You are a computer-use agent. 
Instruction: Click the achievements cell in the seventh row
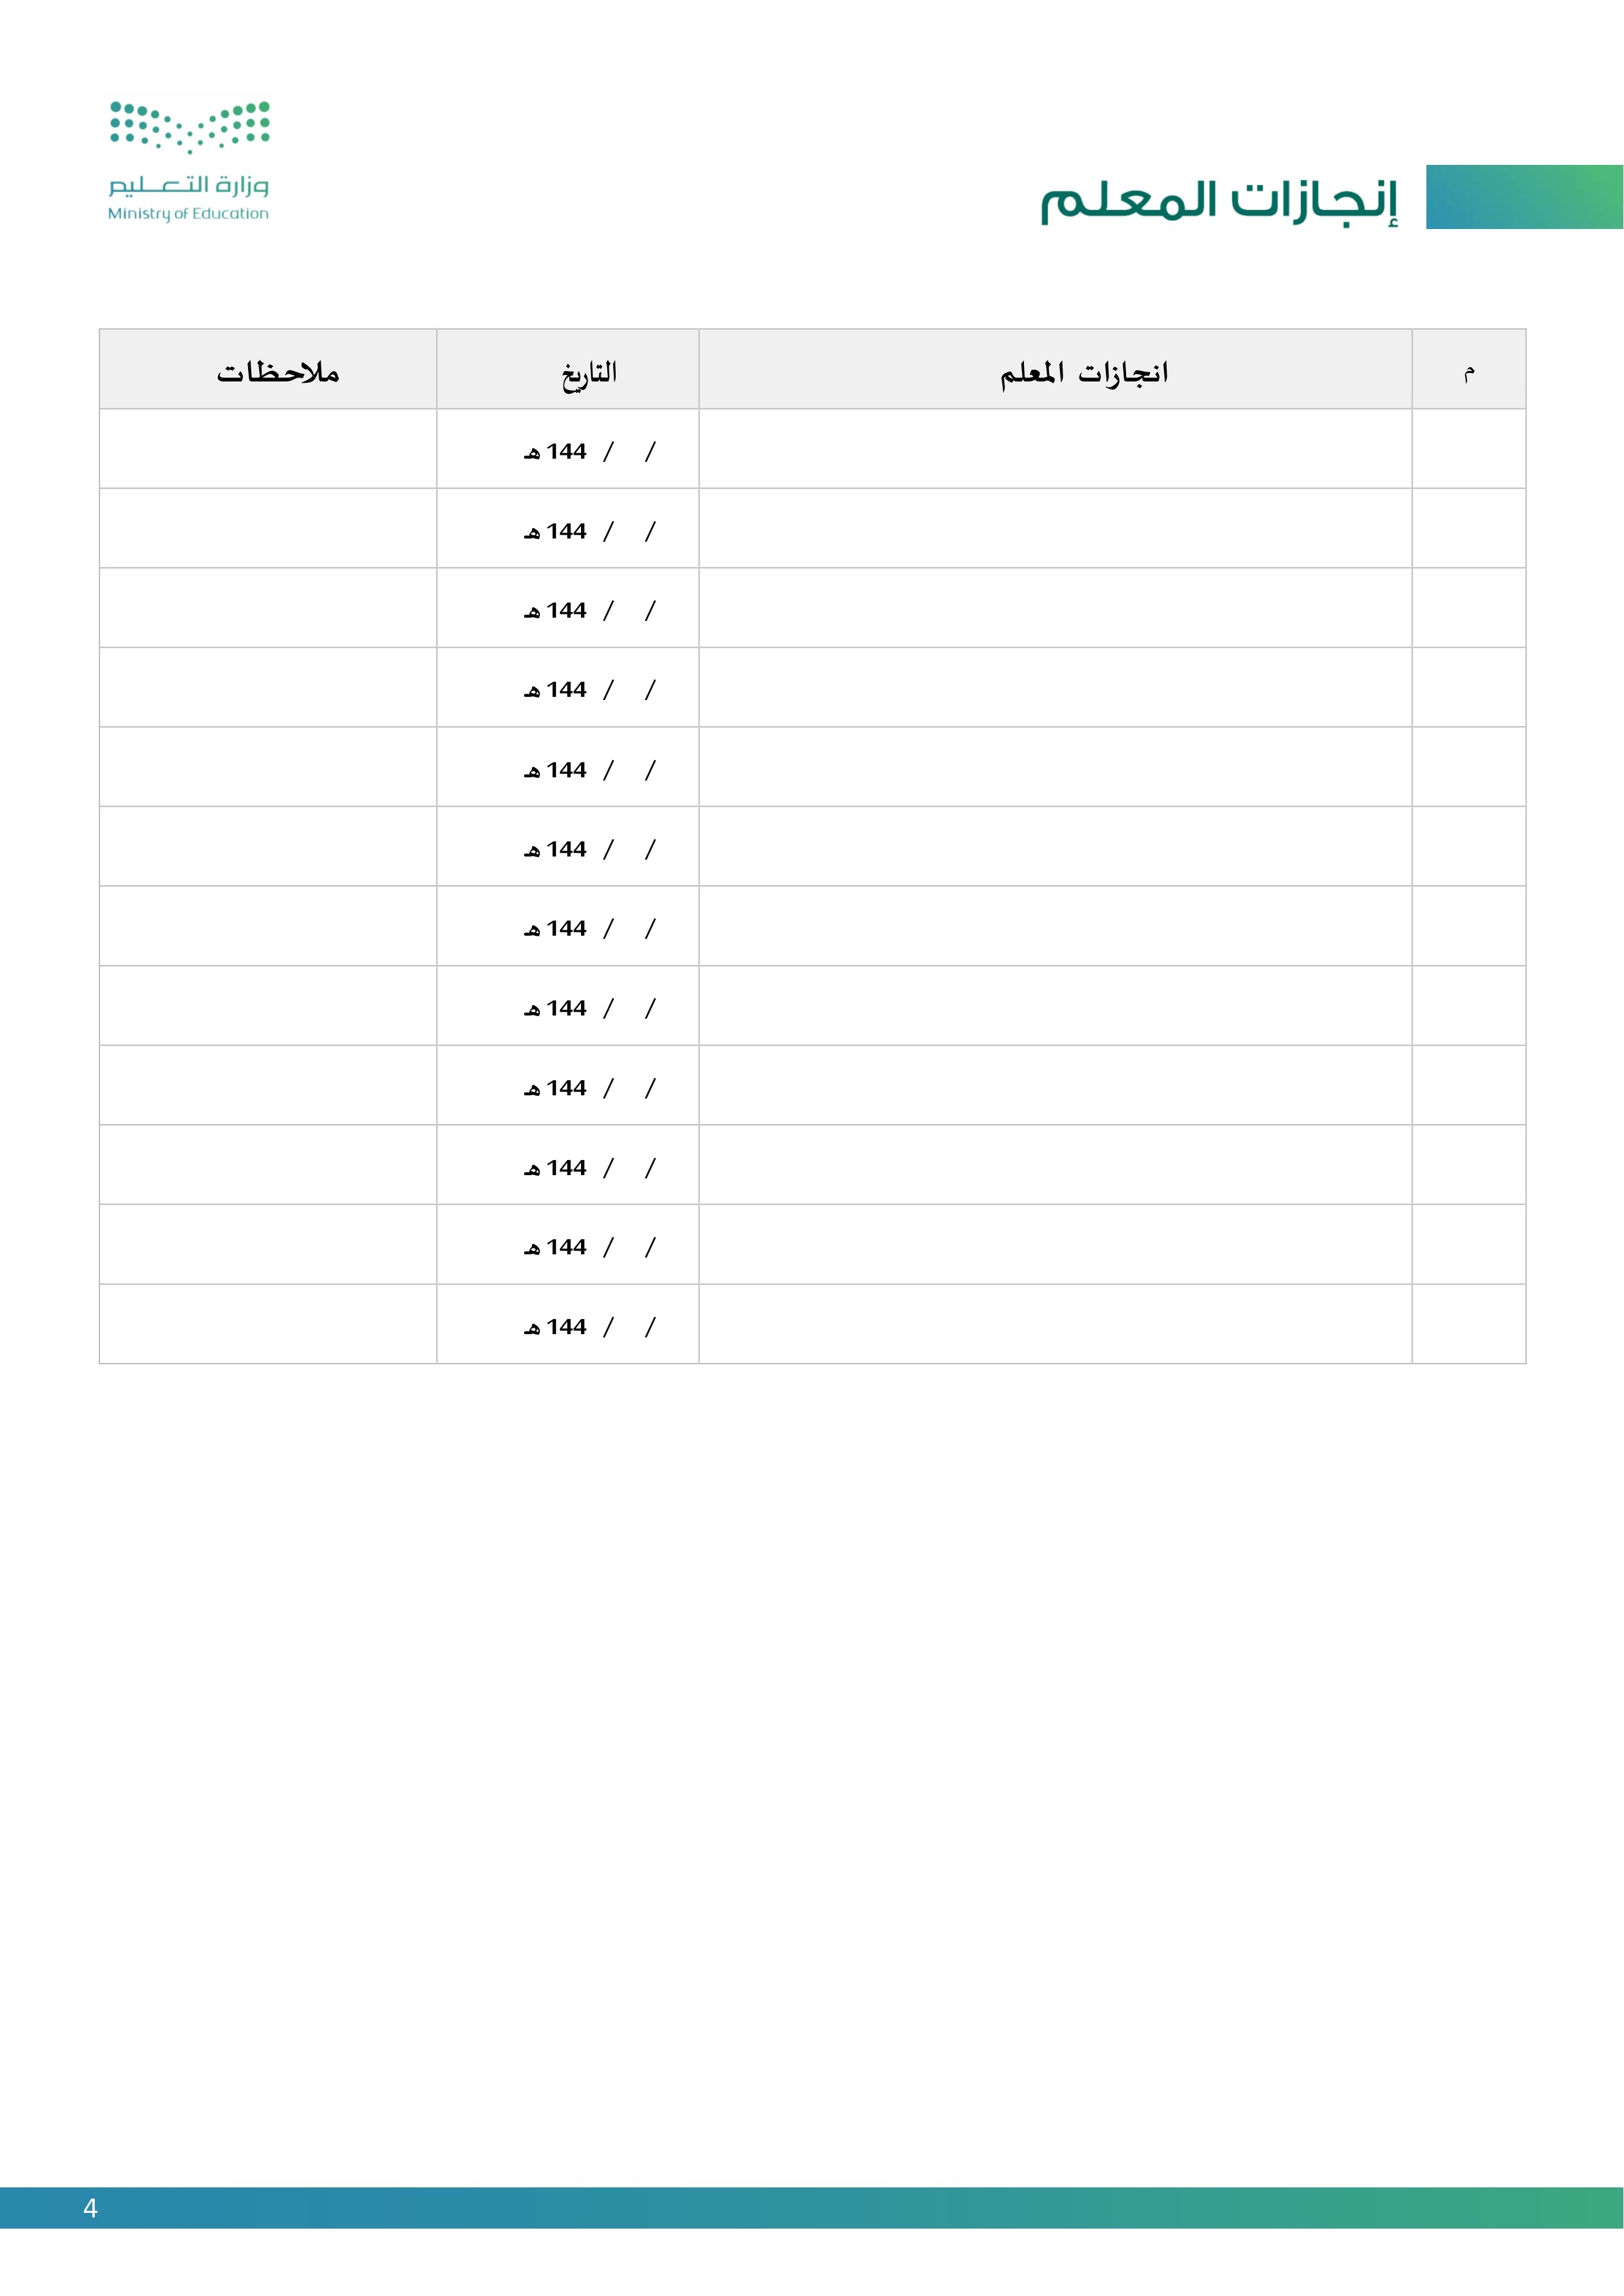pyautogui.click(x=1055, y=926)
